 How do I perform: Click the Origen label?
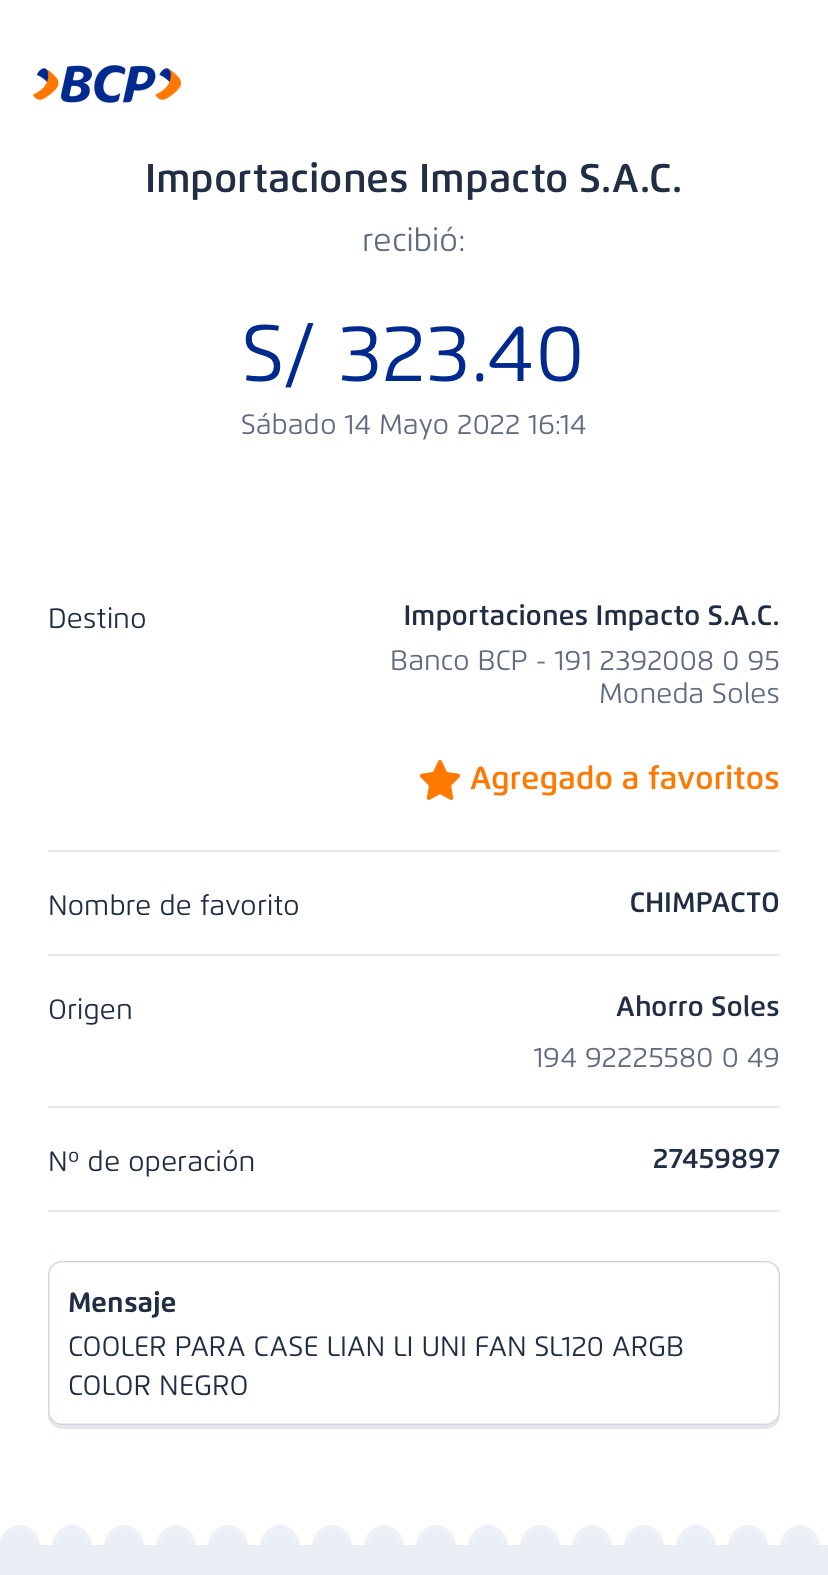90,1010
